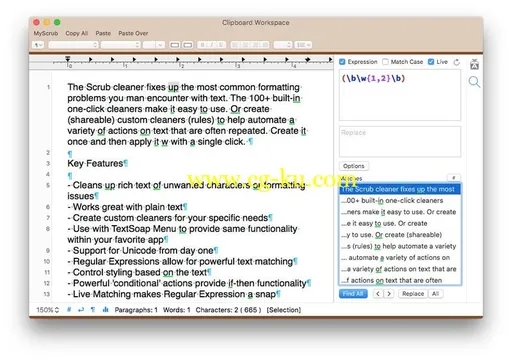The width and height of the screenshot is (512, 360).
Task: Select match '...a variety of actions on text that are'
Action: 400,269
